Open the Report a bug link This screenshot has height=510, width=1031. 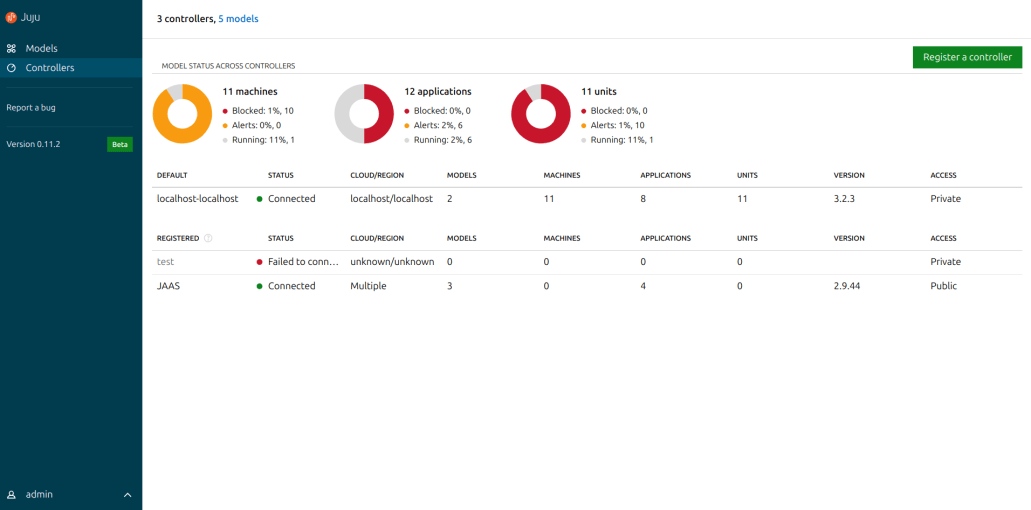pyautogui.click(x=31, y=108)
